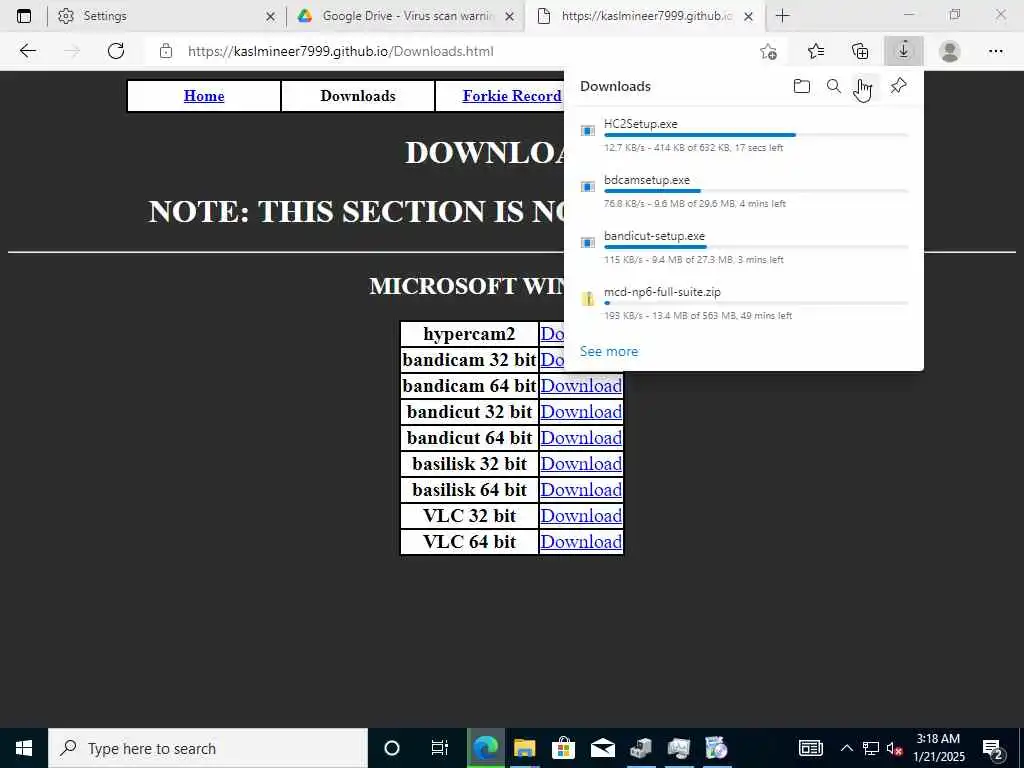Go to the Home page link
Image resolution: width=1024 pixels, height=768 pixels.
[204, 96]
